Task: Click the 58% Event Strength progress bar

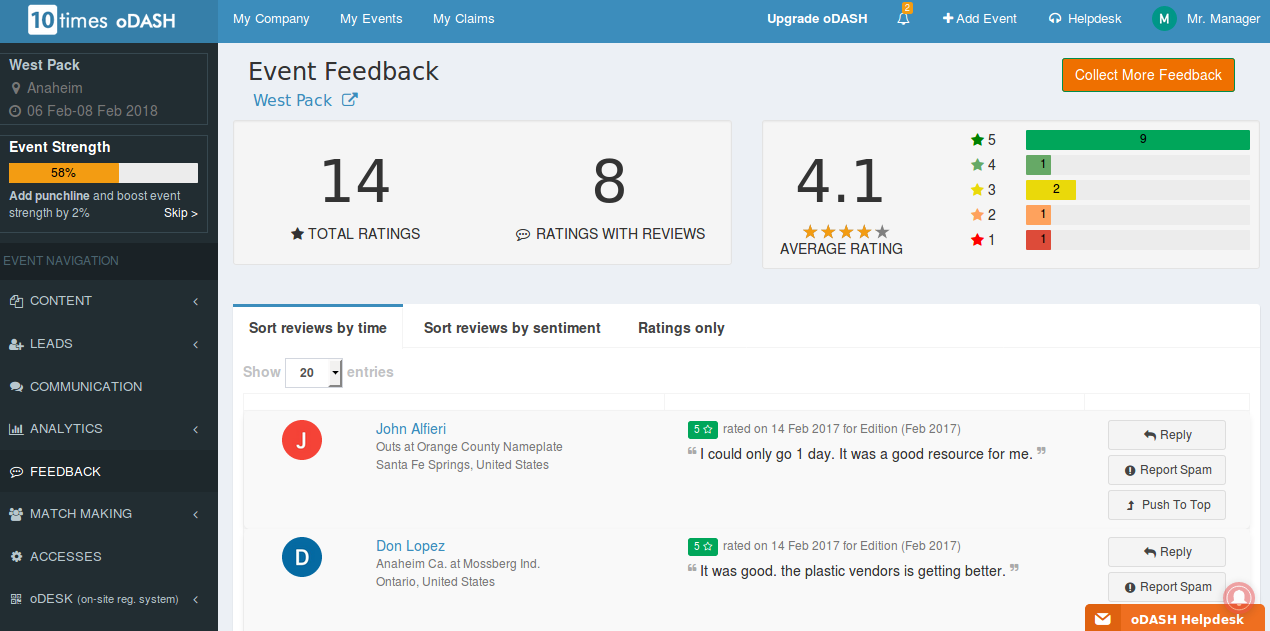Action: [x=103, y=172]
